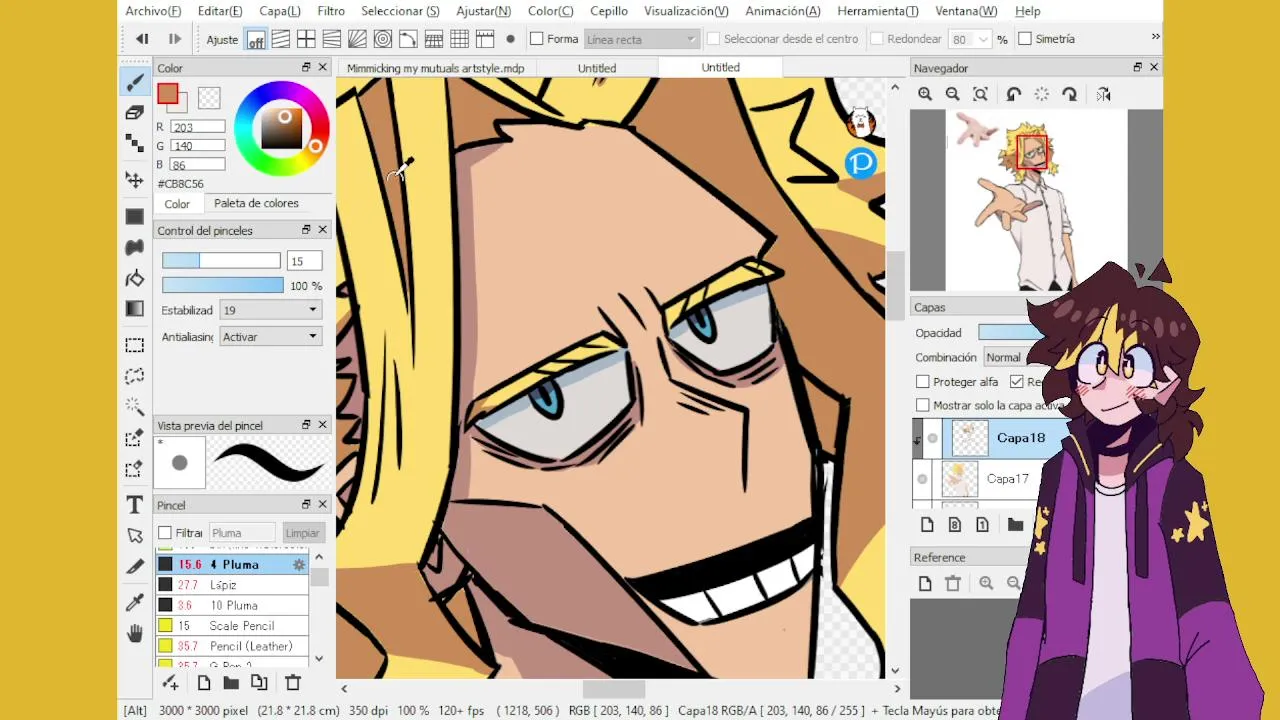Select the Text tool
The height and width of the screenshot is (720, 1280).
tap(135, 504)
